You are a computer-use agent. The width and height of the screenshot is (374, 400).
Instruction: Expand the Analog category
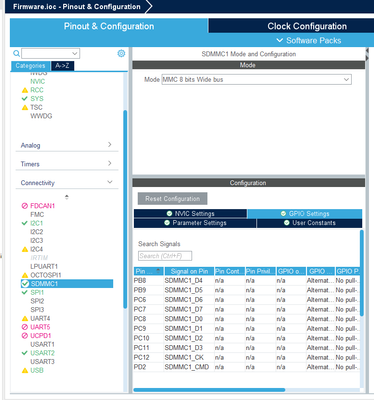coord(67,145)
